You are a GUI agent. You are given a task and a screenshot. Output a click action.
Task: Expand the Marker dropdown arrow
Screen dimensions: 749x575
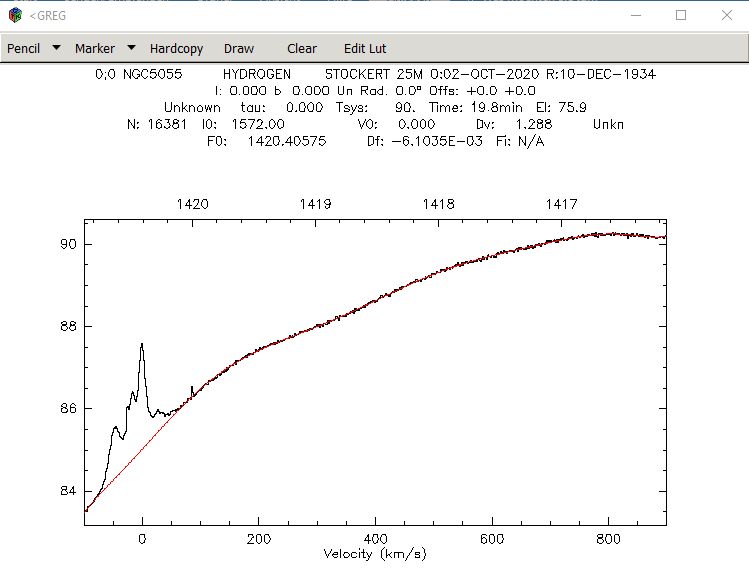tap(131, 48)
